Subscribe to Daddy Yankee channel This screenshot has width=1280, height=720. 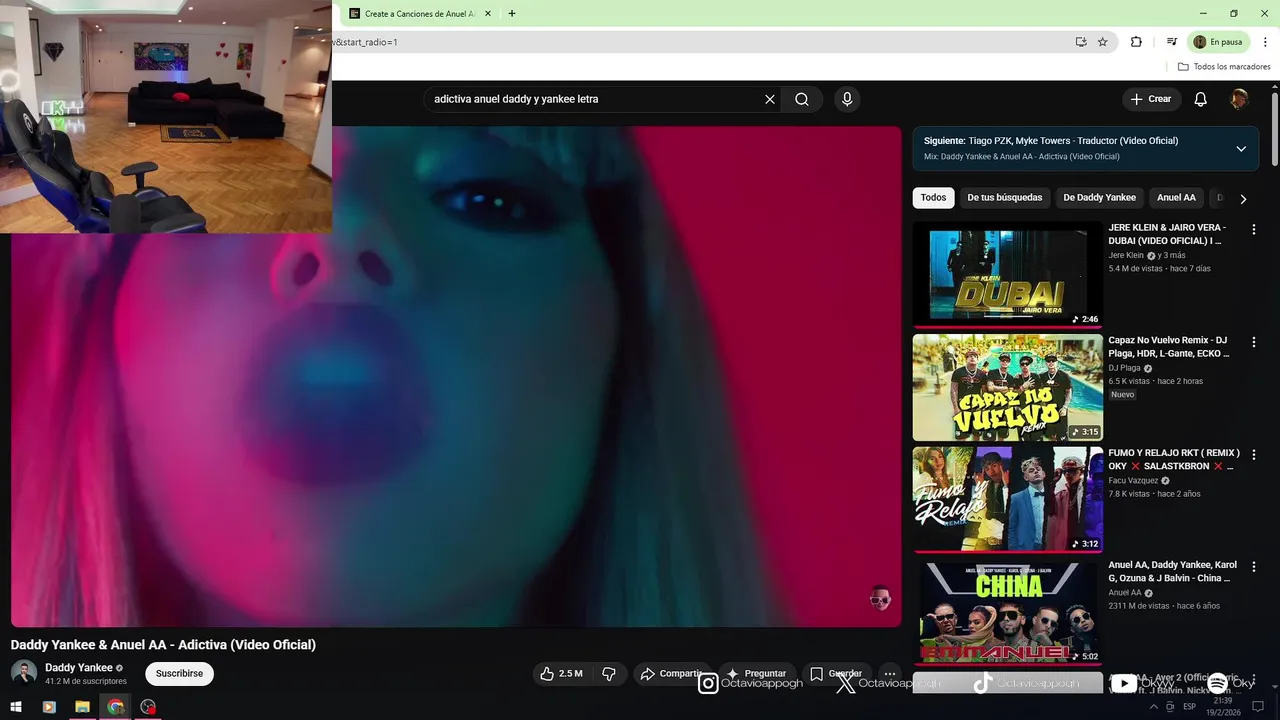pos(179,674)
